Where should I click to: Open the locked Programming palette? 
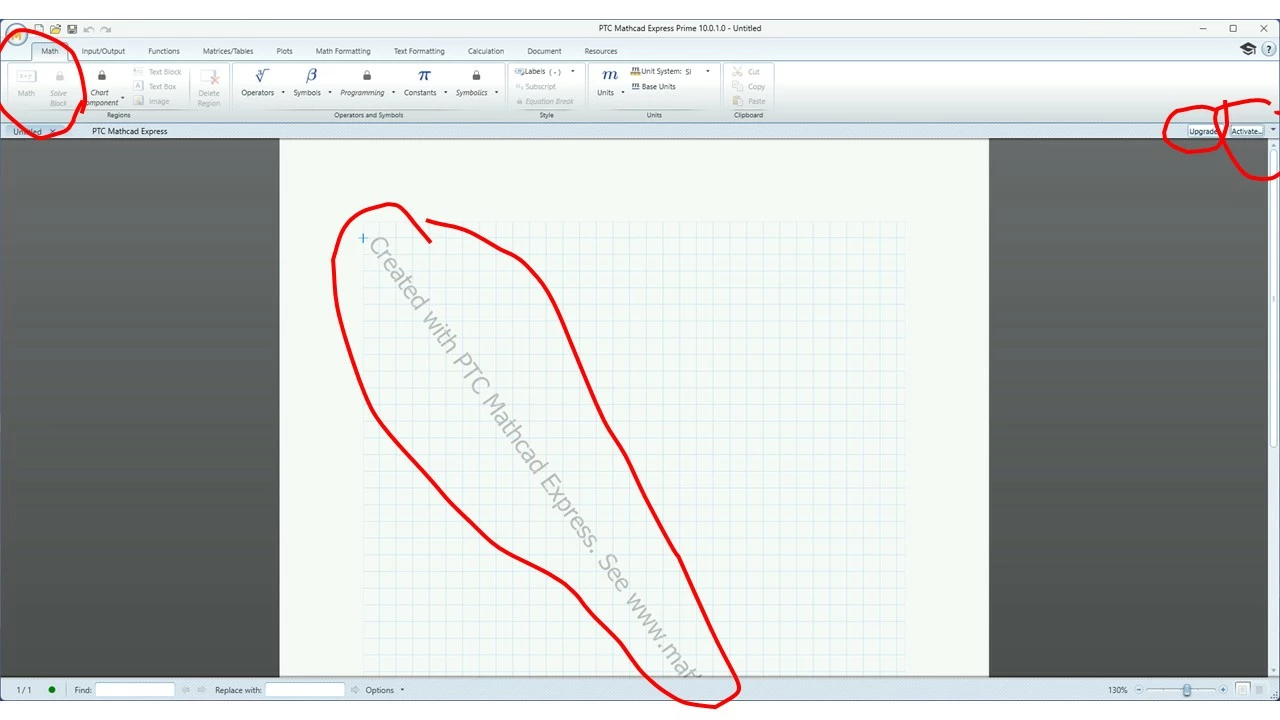(x=367, y=75)
